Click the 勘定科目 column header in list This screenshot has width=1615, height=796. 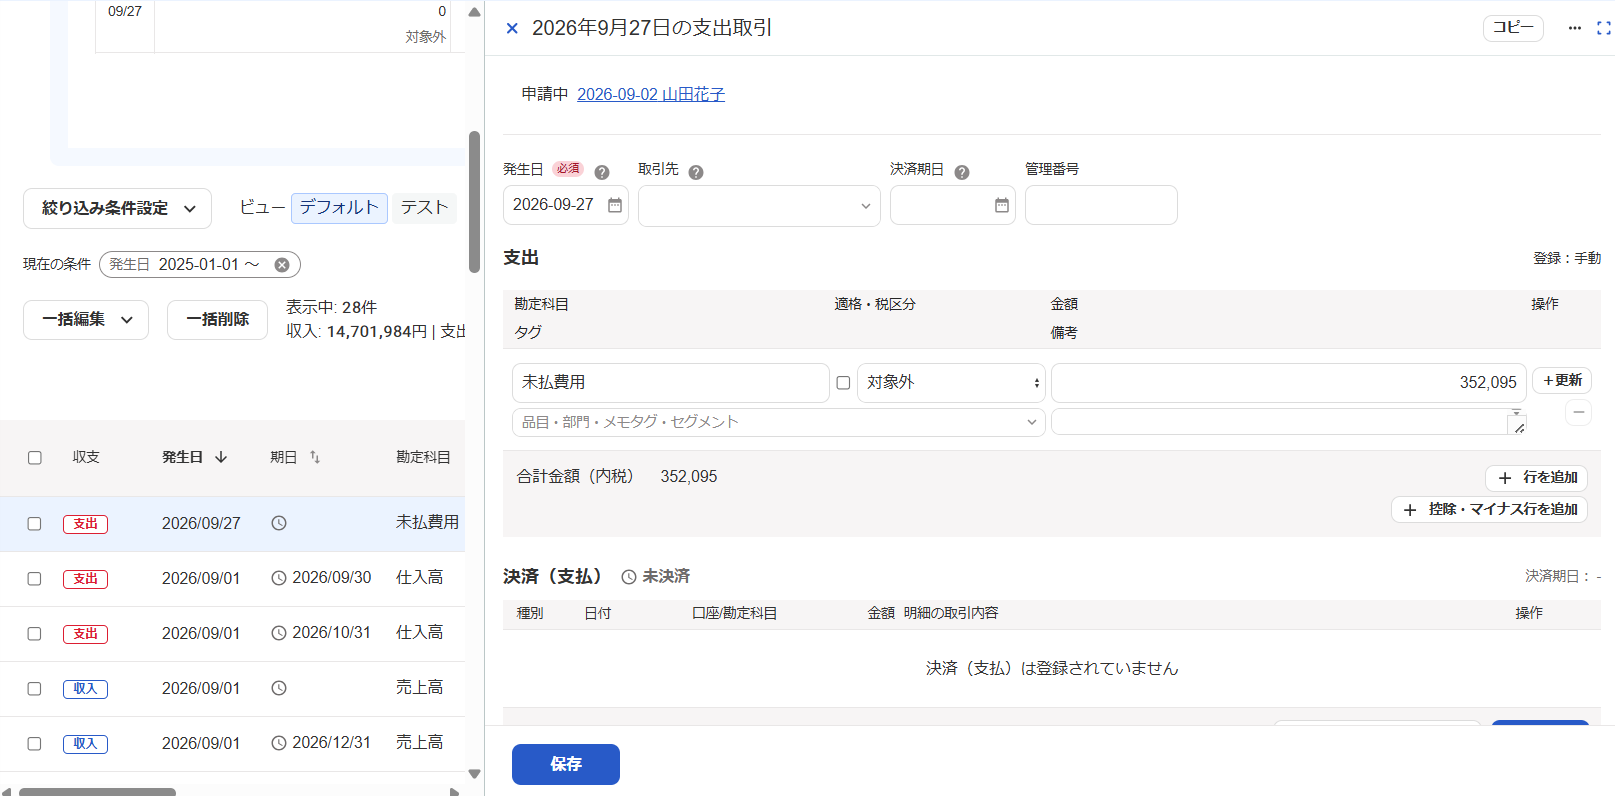423,457
